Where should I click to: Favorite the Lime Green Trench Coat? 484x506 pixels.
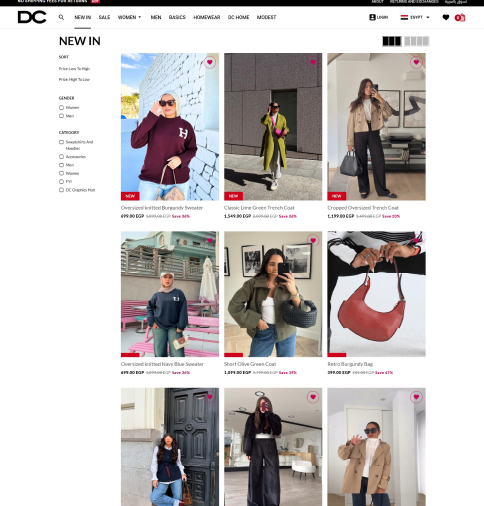click(x=313, y=62)
